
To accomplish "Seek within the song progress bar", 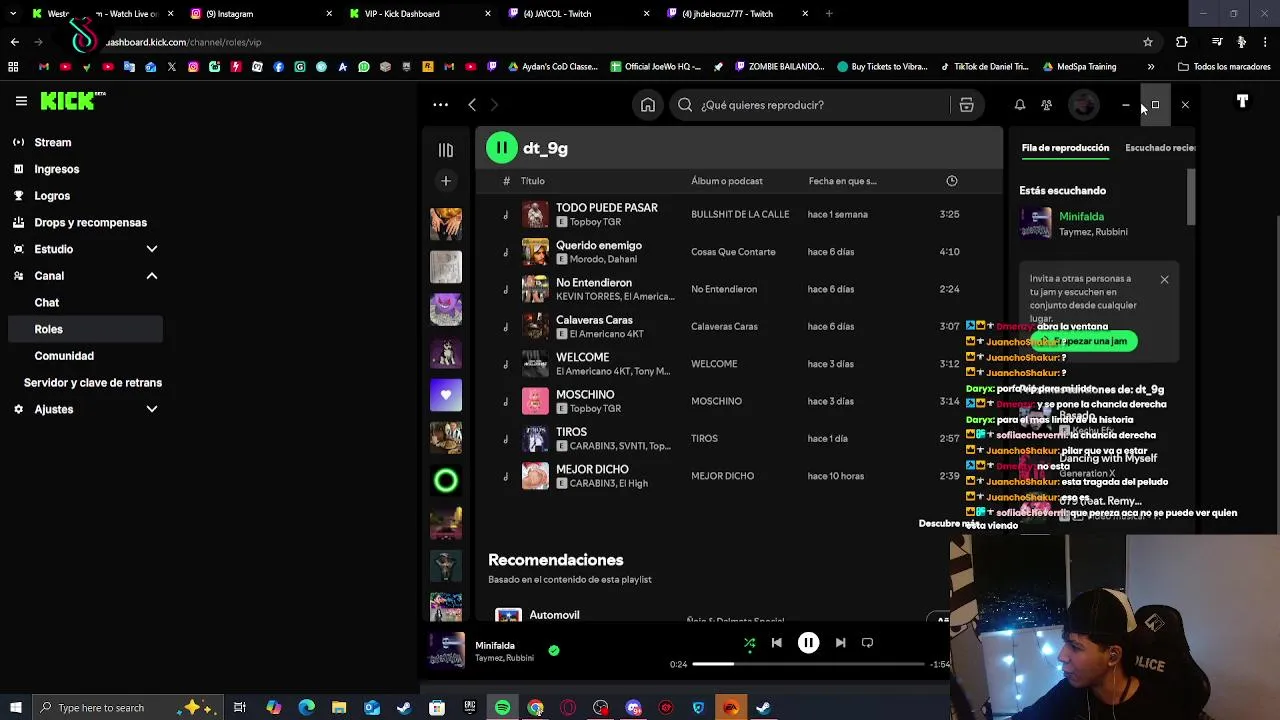I will click(808, 664).
